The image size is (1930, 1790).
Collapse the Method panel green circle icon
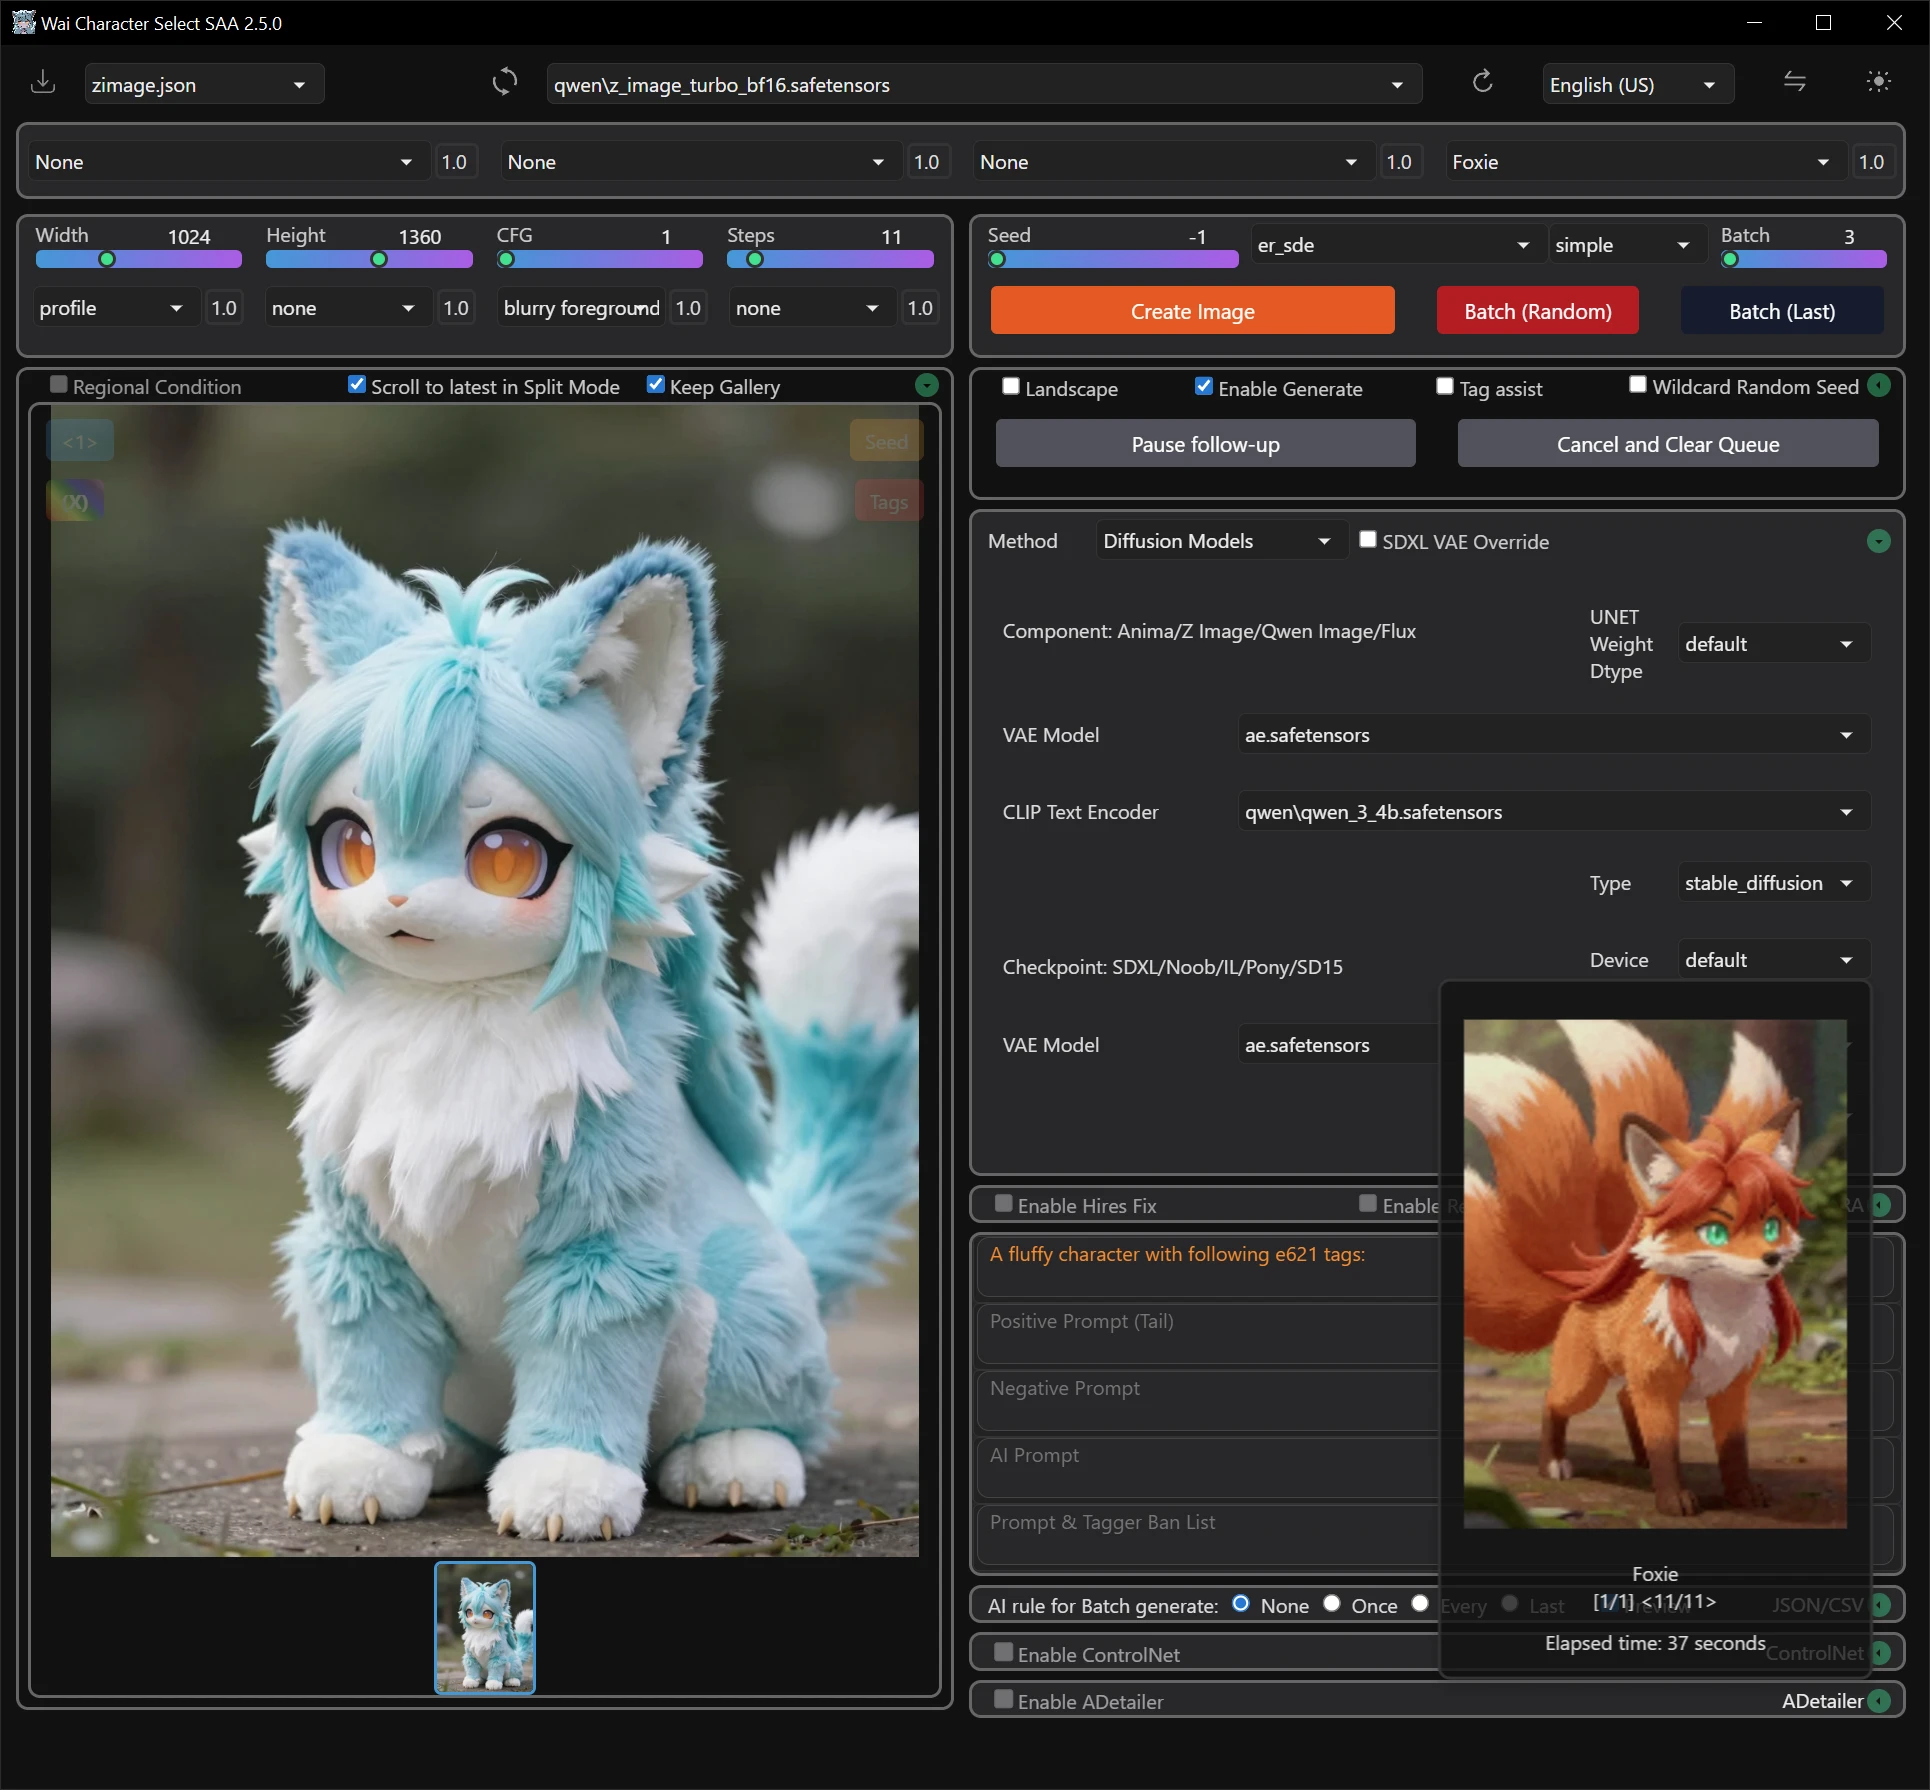click(x=1879, y=541)
